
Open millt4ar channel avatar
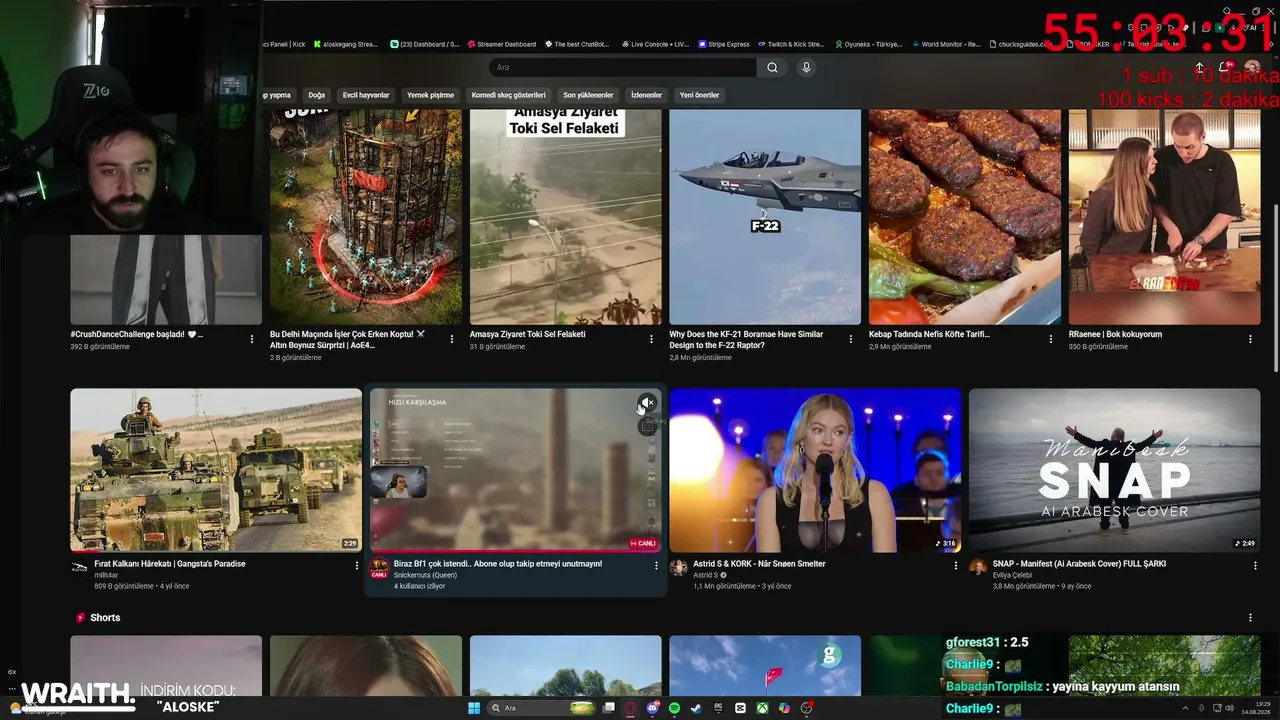pos(79,567)
